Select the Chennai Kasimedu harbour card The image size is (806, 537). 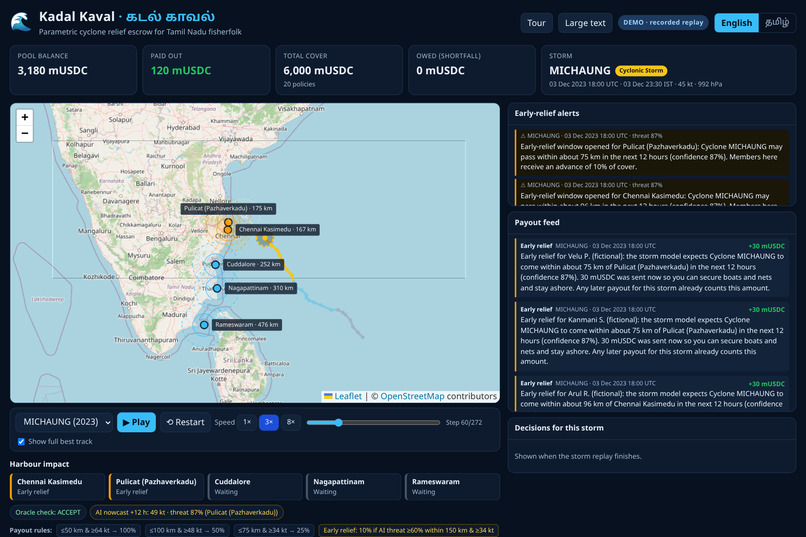57,487
